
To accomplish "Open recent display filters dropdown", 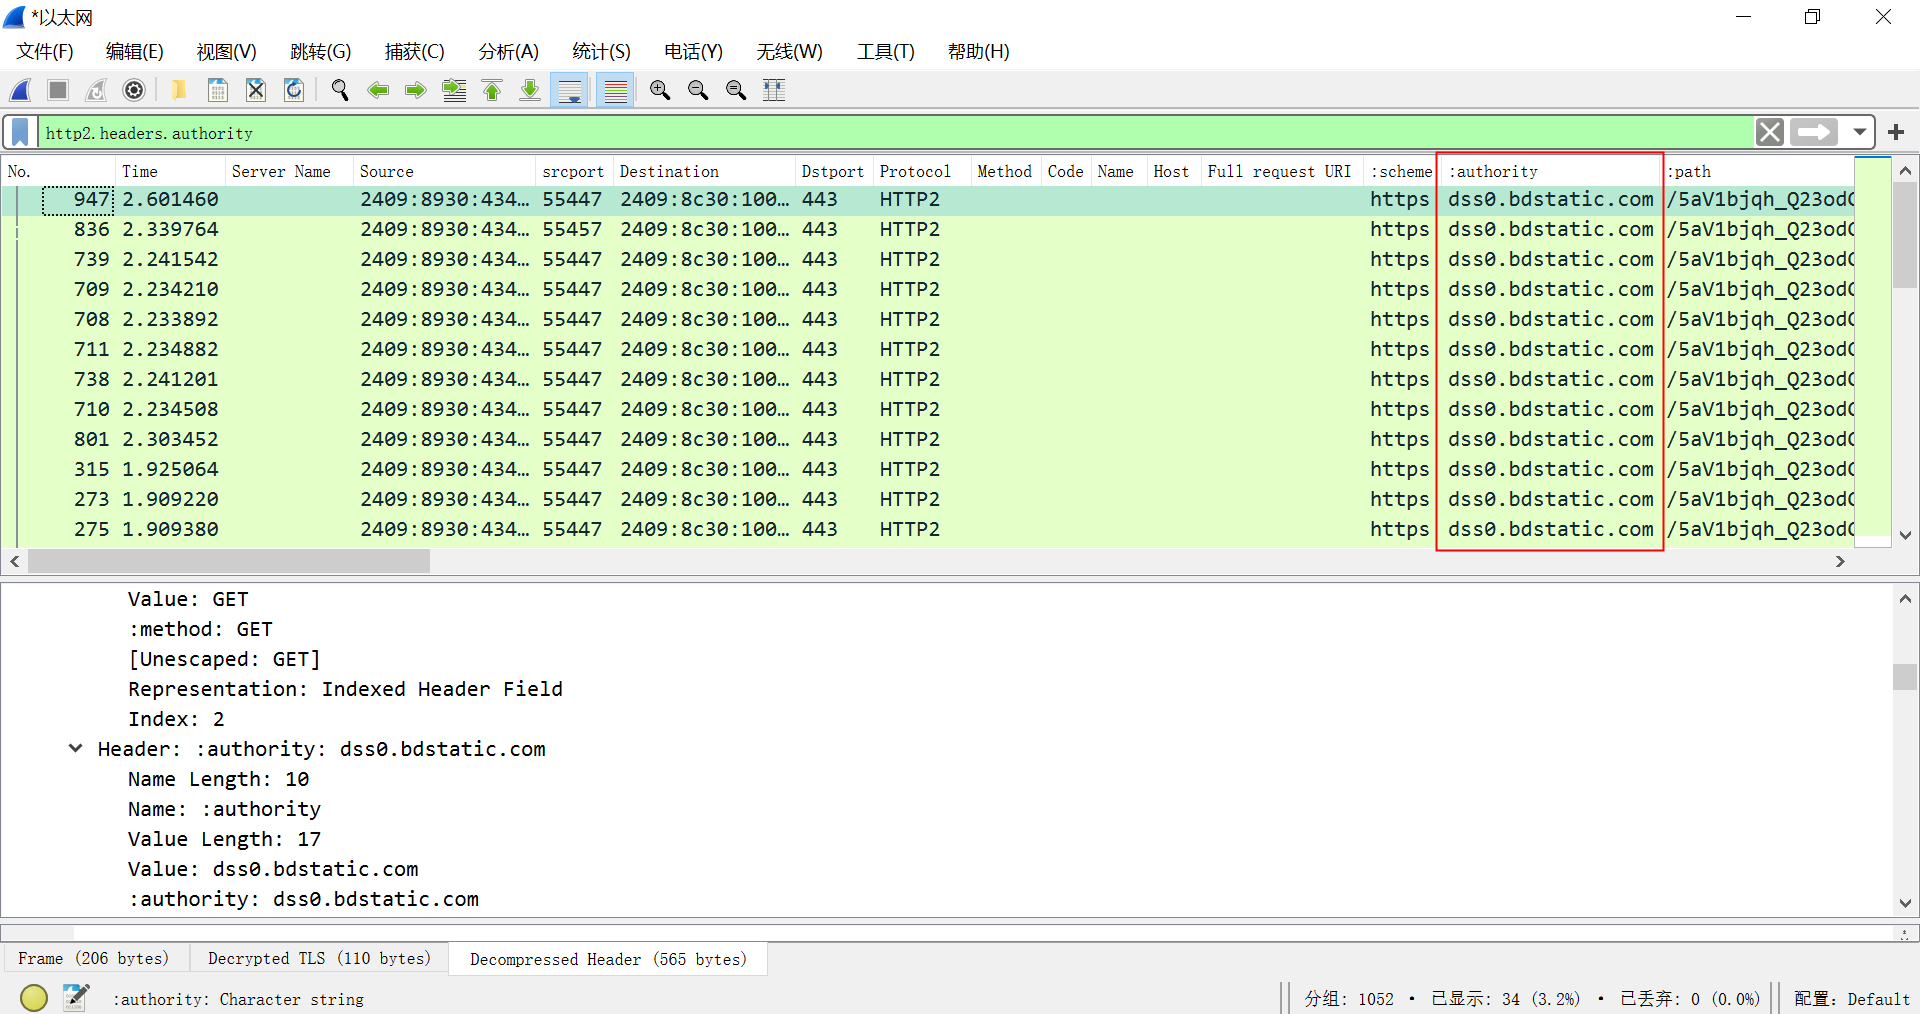I will pyautogui.click(x=1859, y=132).
